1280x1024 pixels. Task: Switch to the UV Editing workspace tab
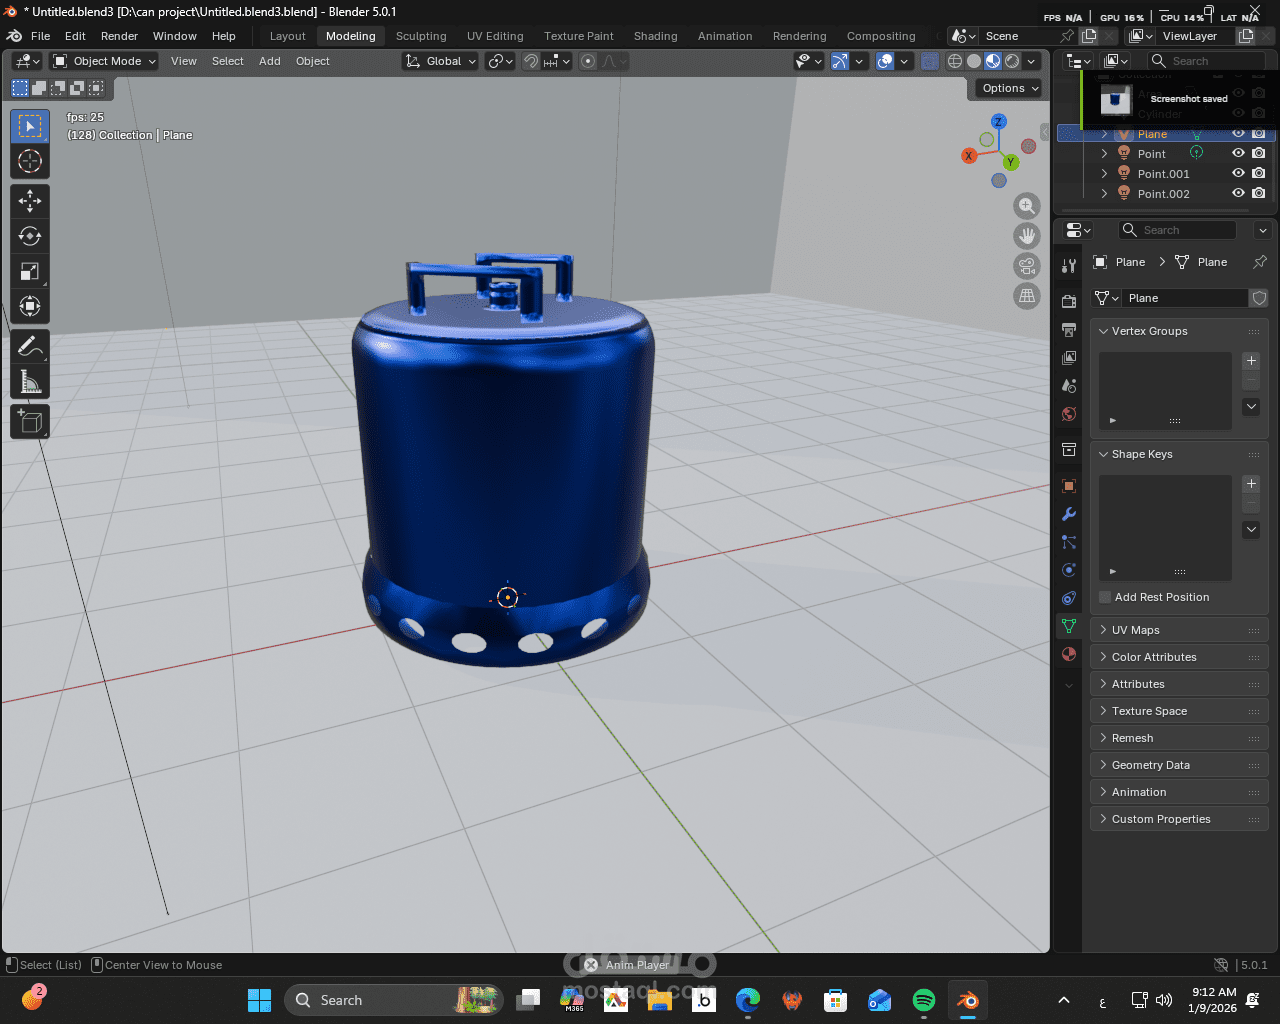click(x=495, y=36)
